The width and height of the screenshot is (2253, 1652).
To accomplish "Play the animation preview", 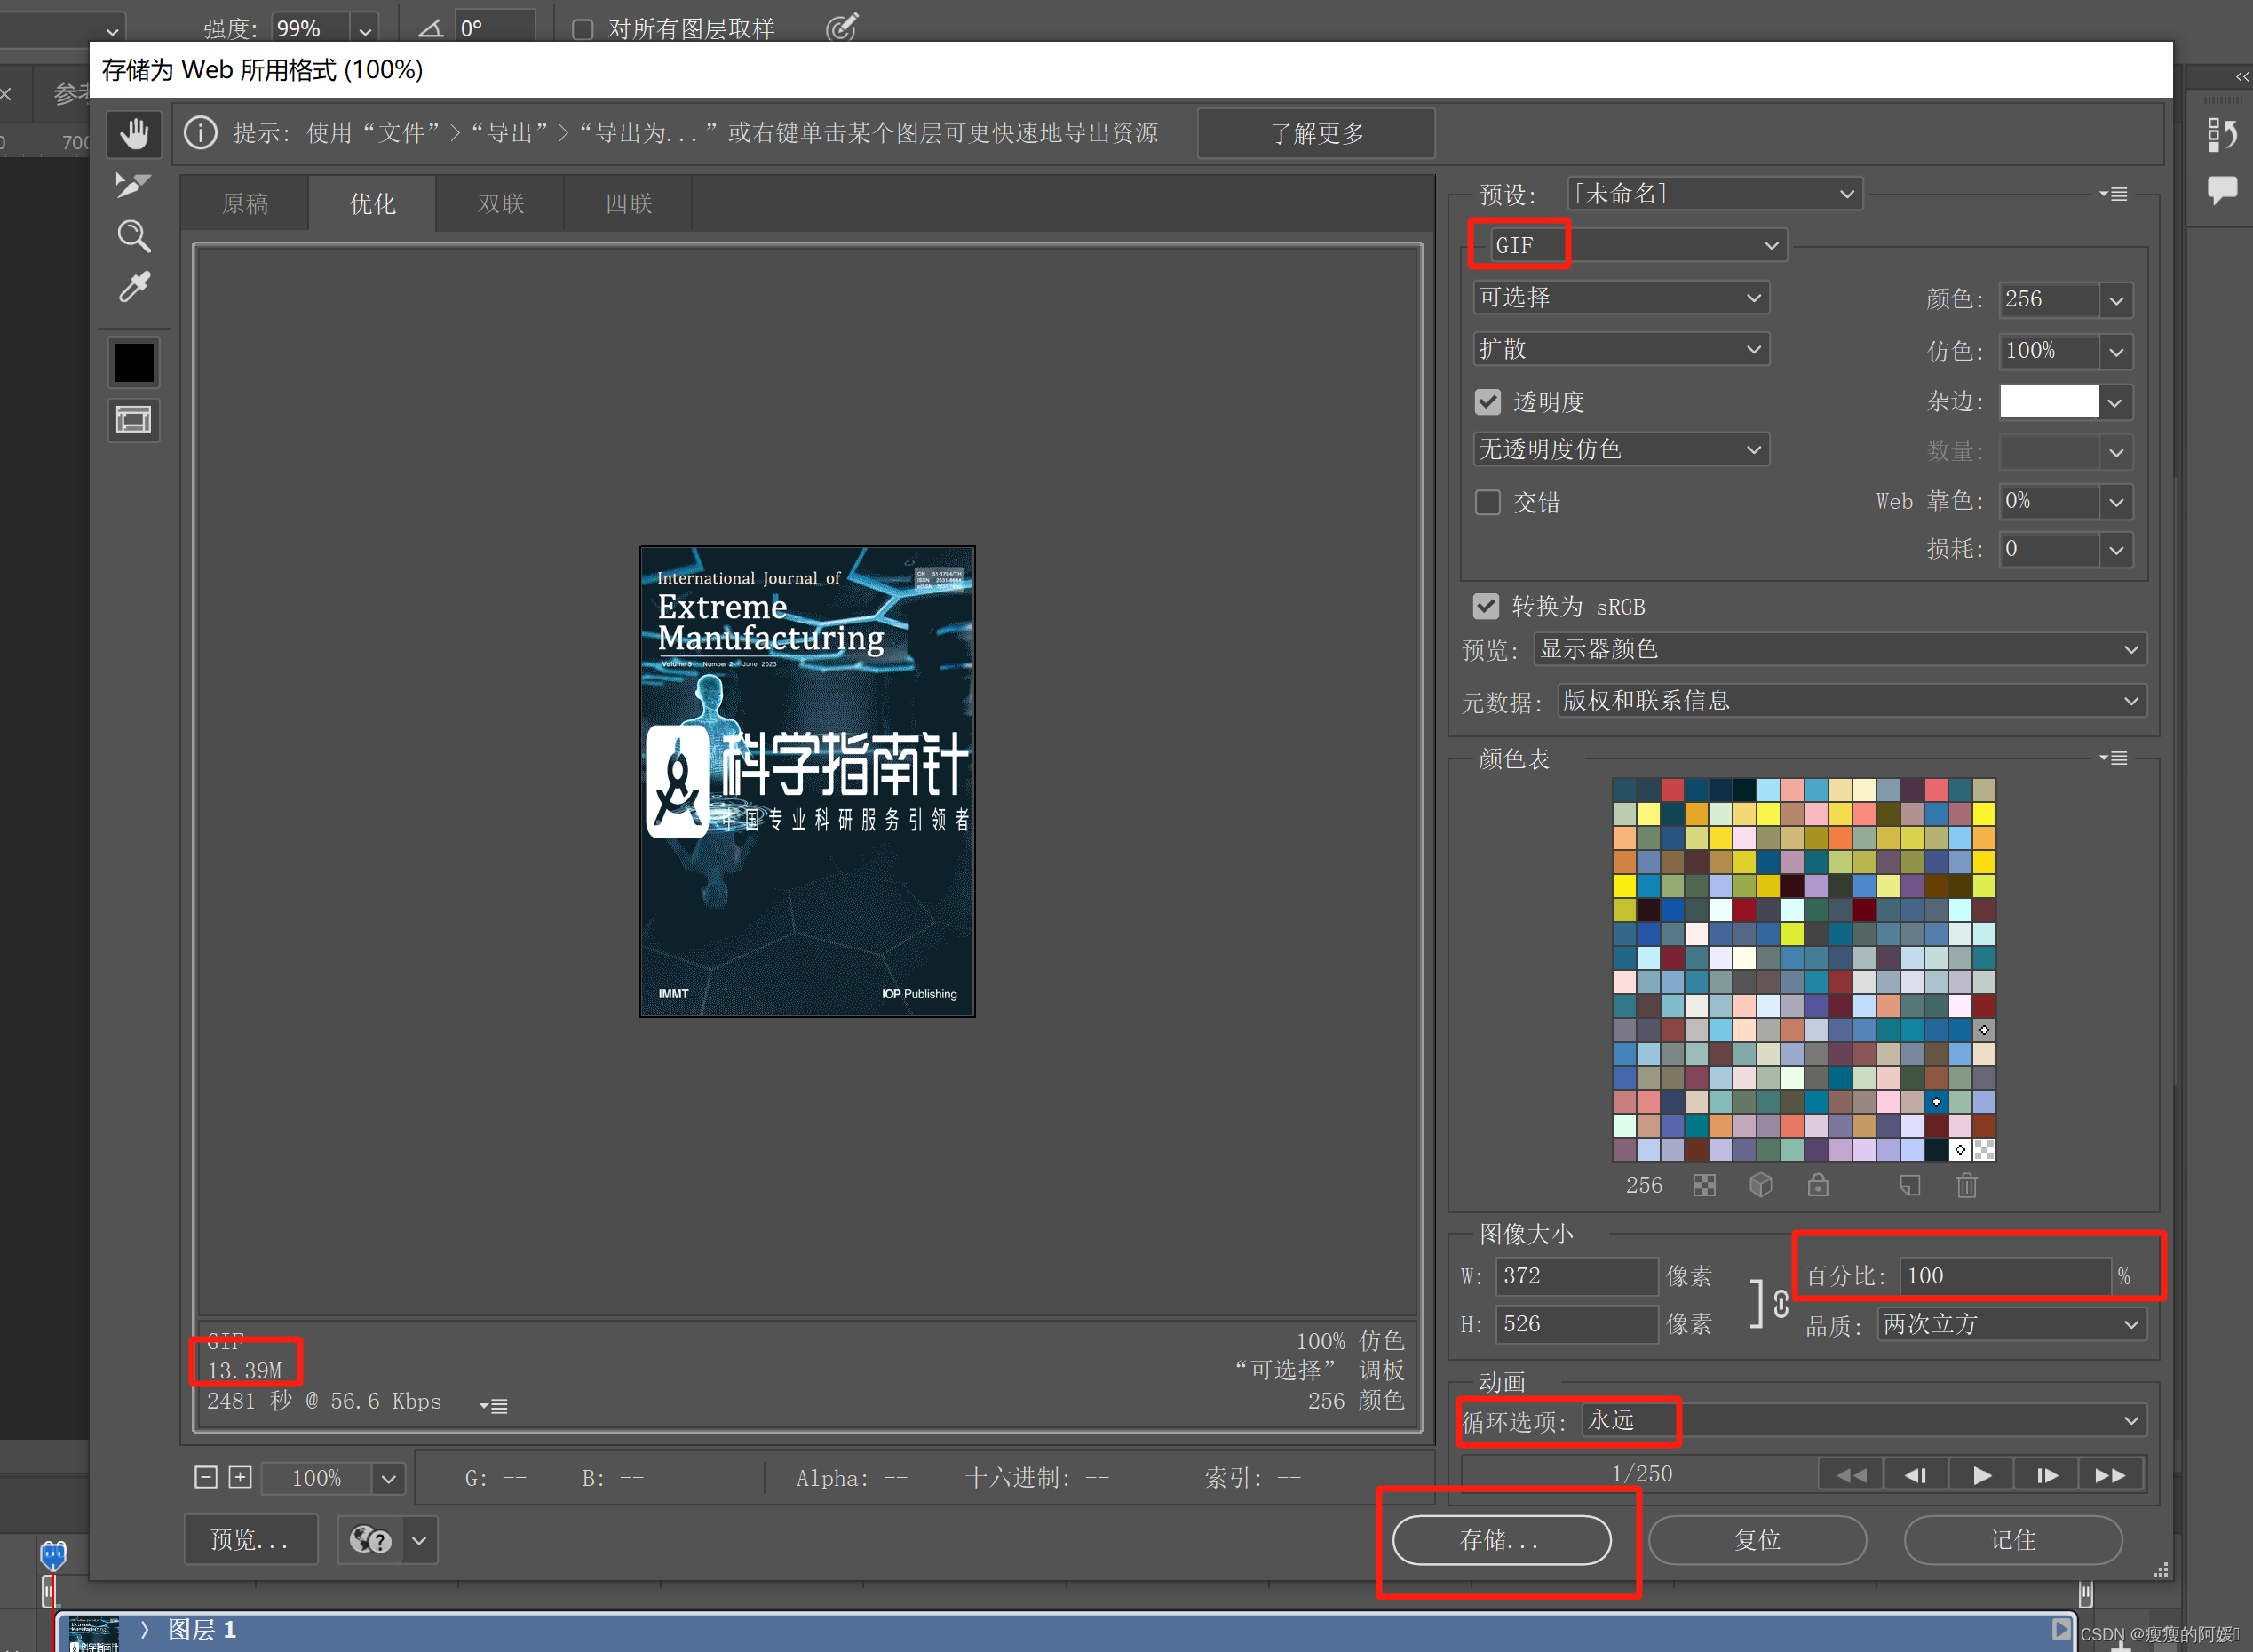I will pos(1981,1475).
